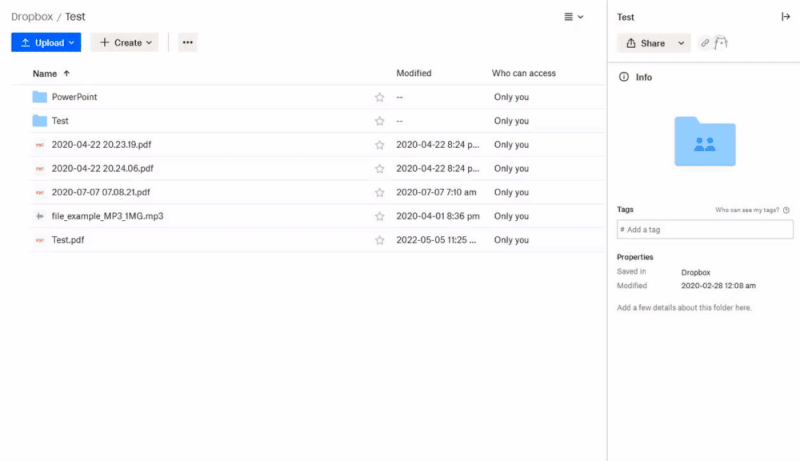Collapse the details side panel

[x=785, y=17]
